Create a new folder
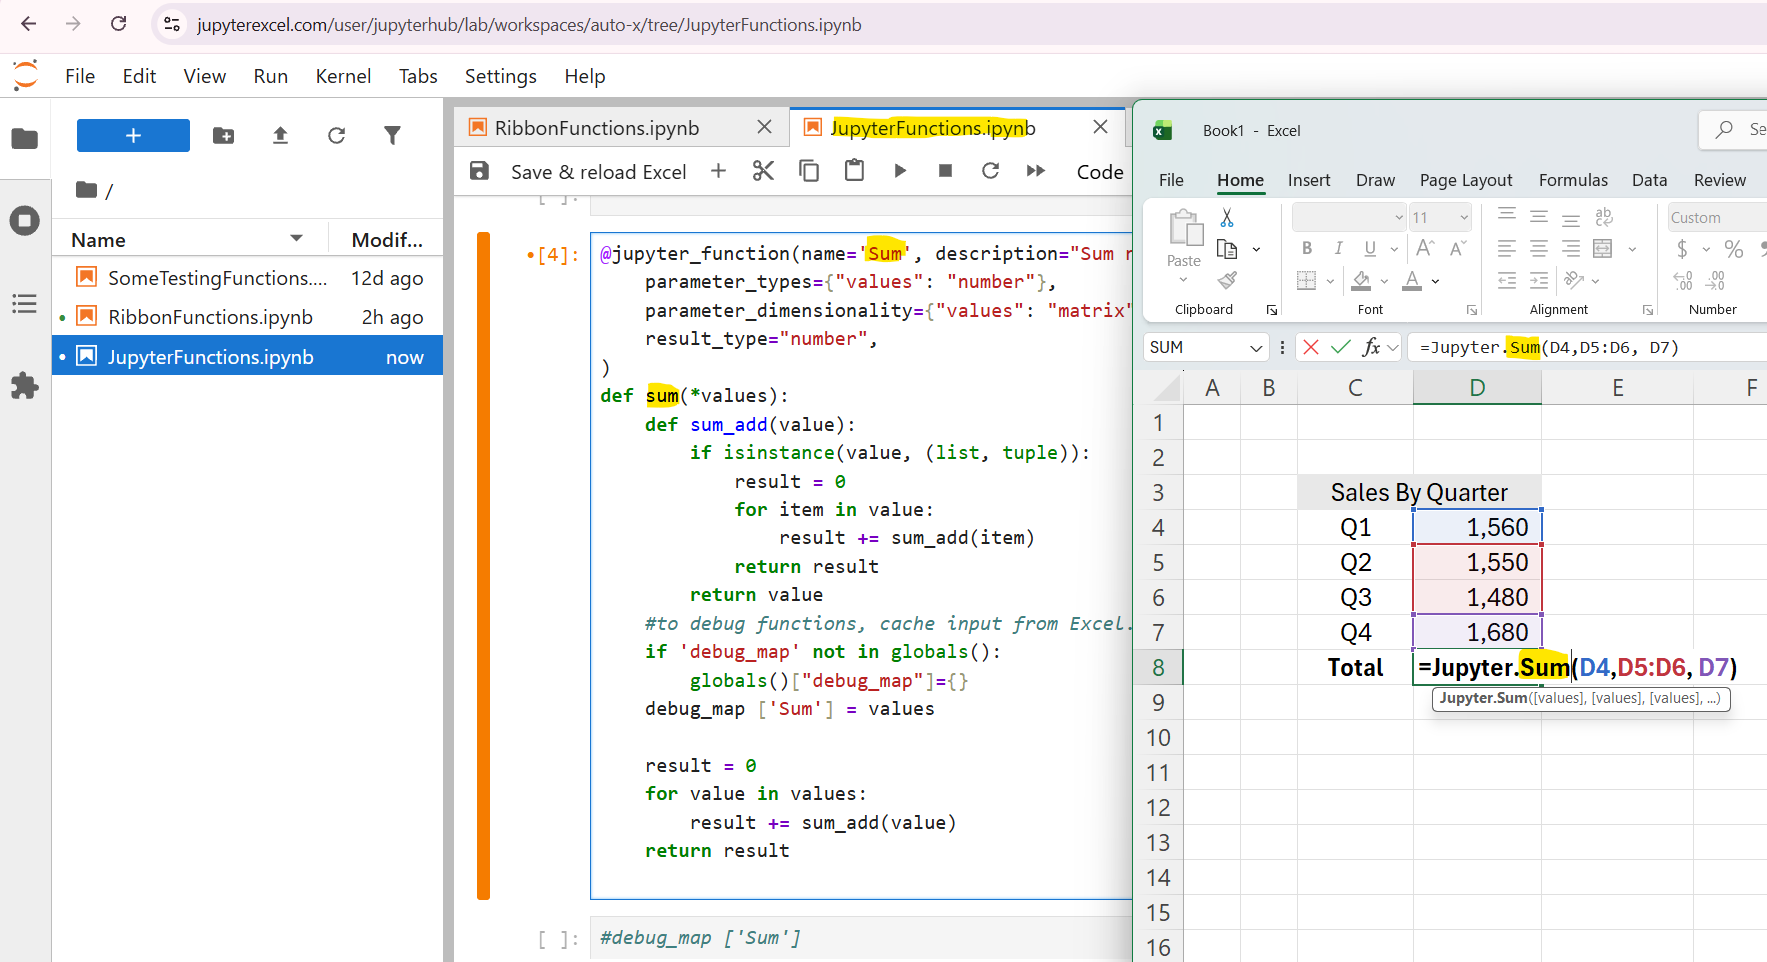This screenshot has width=1767, height=962. [224, 135]
